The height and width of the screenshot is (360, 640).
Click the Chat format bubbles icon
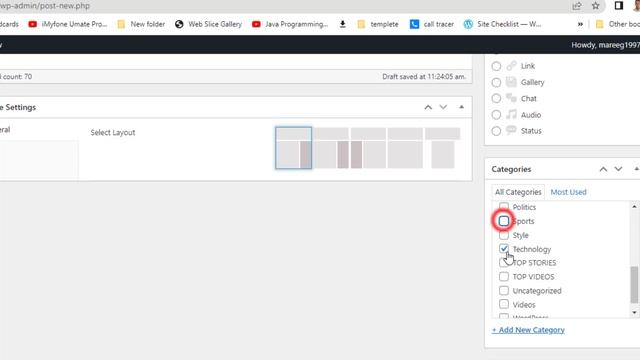click(511, 98)
